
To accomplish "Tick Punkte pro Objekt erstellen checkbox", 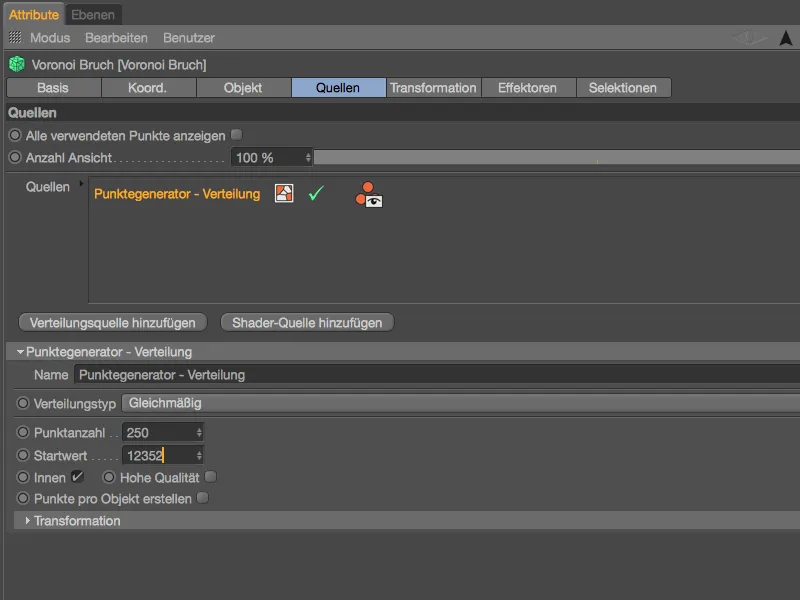I will pyautogui.click(x=203, y=498).
